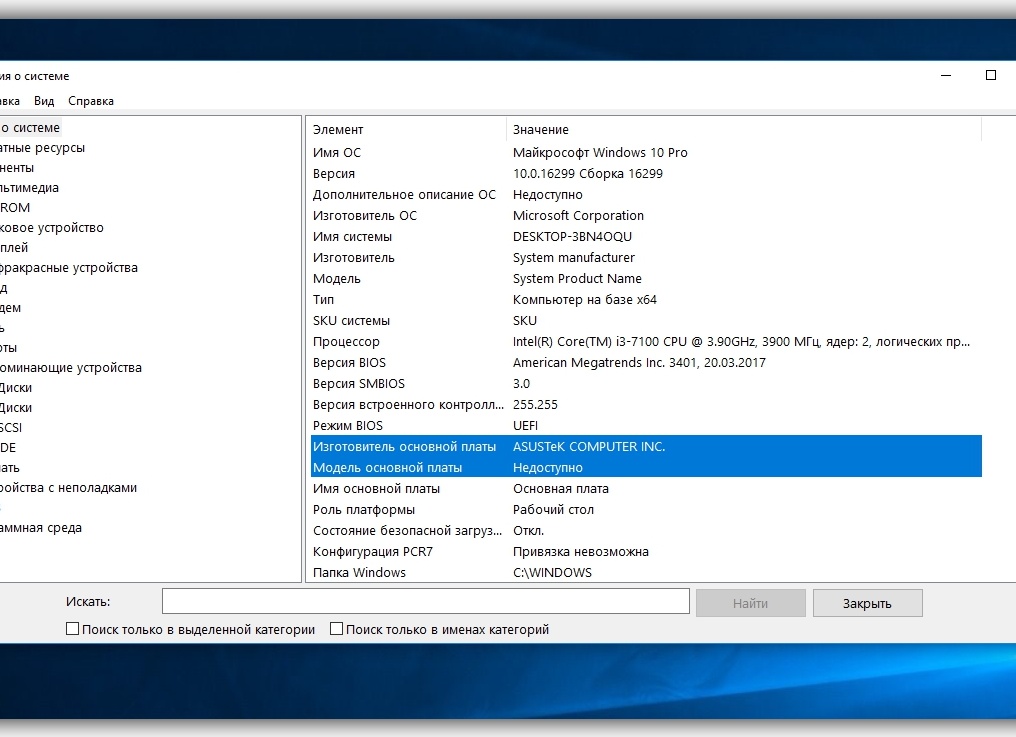
Task: Select the software environment "аммная среда" node
Action: (41, 528)
